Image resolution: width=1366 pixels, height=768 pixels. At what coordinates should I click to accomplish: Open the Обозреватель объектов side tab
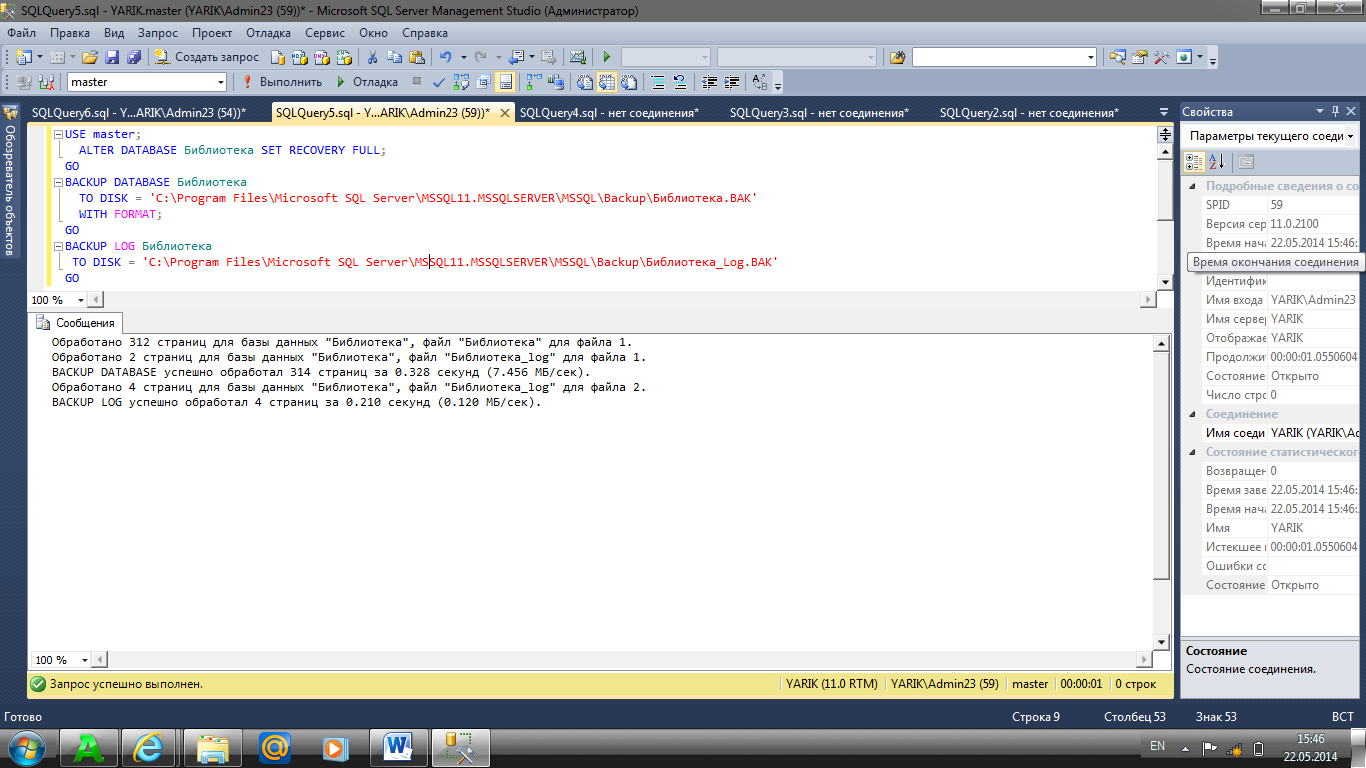(x=10, y=180)
